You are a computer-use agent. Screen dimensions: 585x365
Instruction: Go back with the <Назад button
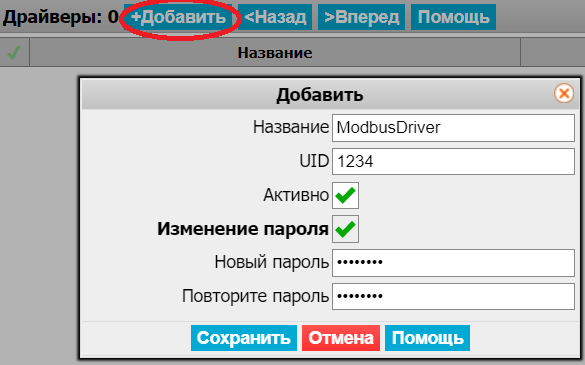pos(275,17)
